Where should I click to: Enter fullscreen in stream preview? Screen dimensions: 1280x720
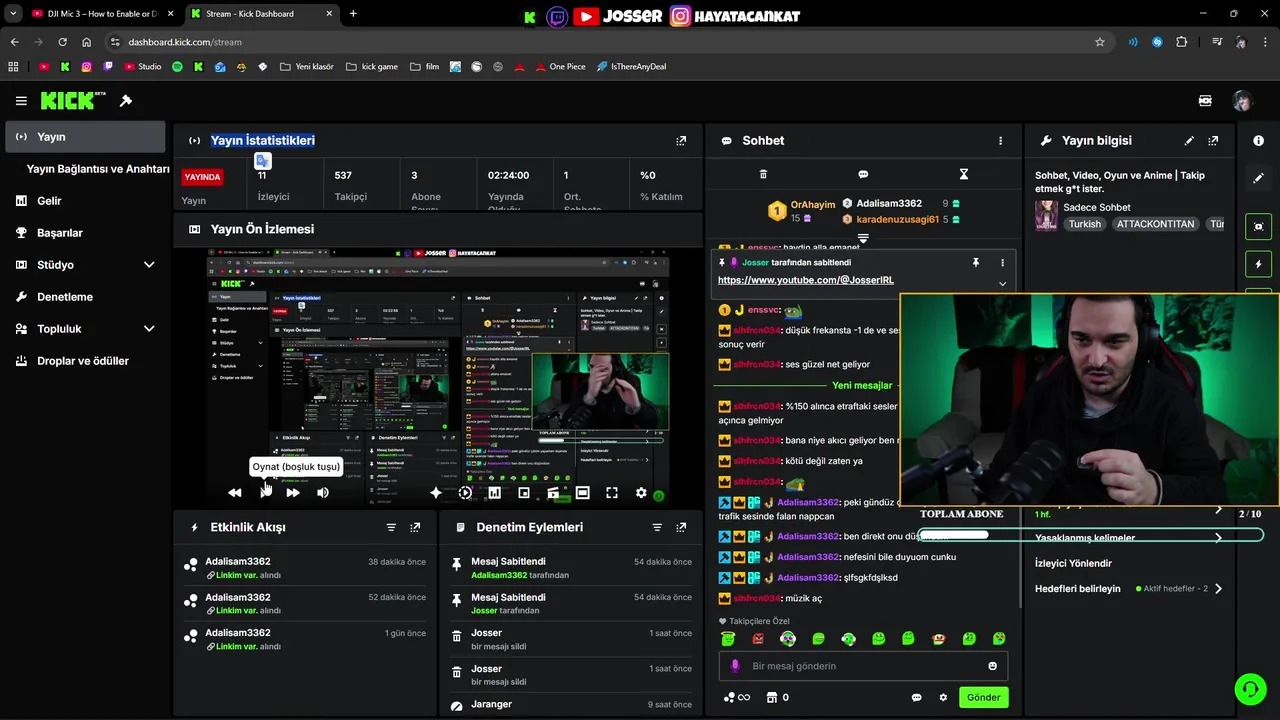click(612, 492)
